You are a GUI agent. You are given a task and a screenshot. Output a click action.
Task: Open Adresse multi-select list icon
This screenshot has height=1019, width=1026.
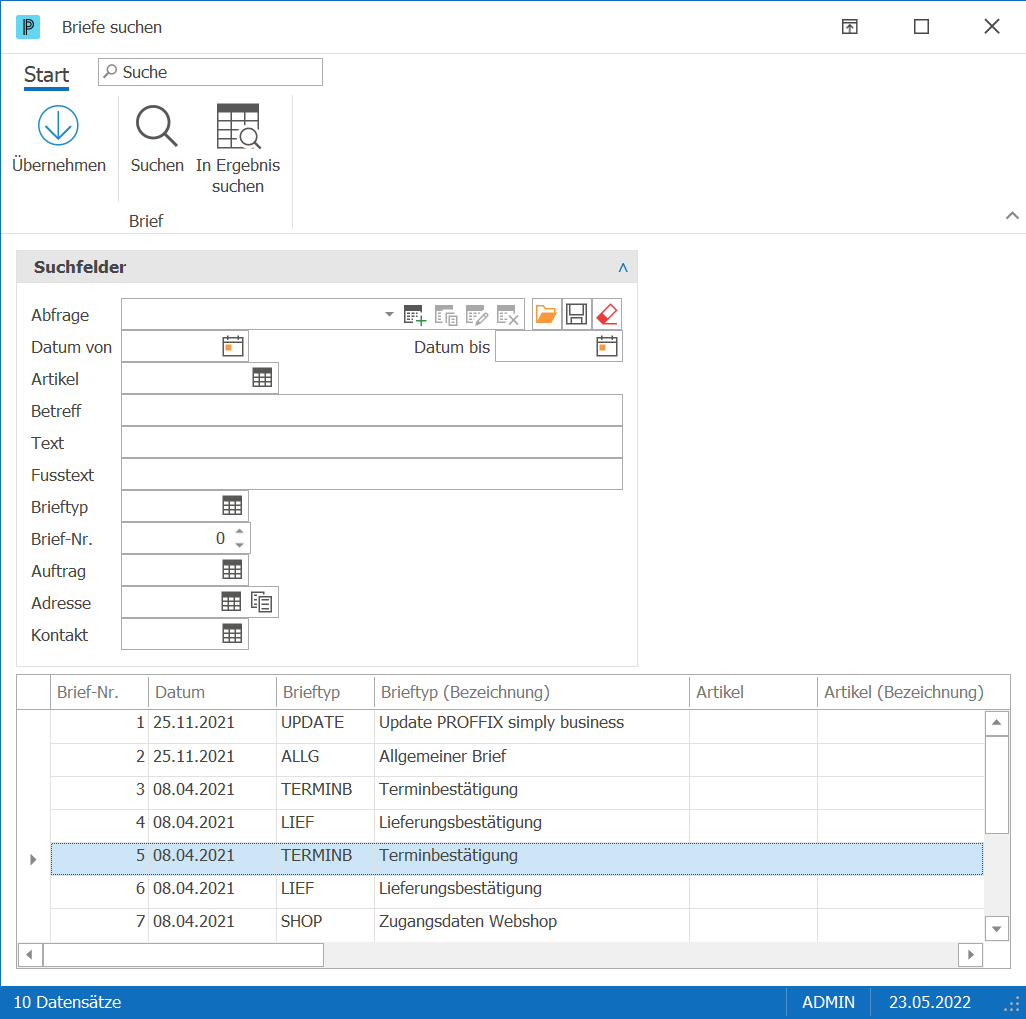coord(262,601)
